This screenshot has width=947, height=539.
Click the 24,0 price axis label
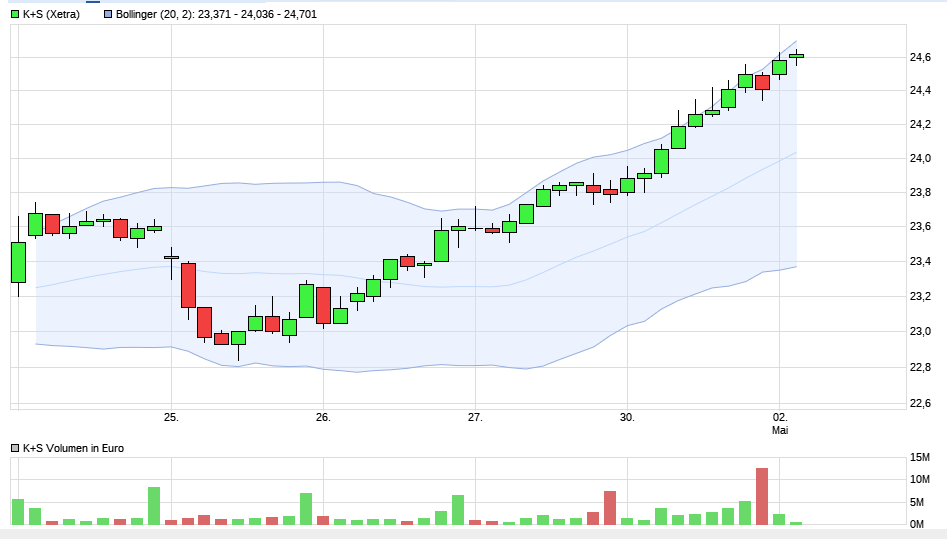[x=920, y=158]
